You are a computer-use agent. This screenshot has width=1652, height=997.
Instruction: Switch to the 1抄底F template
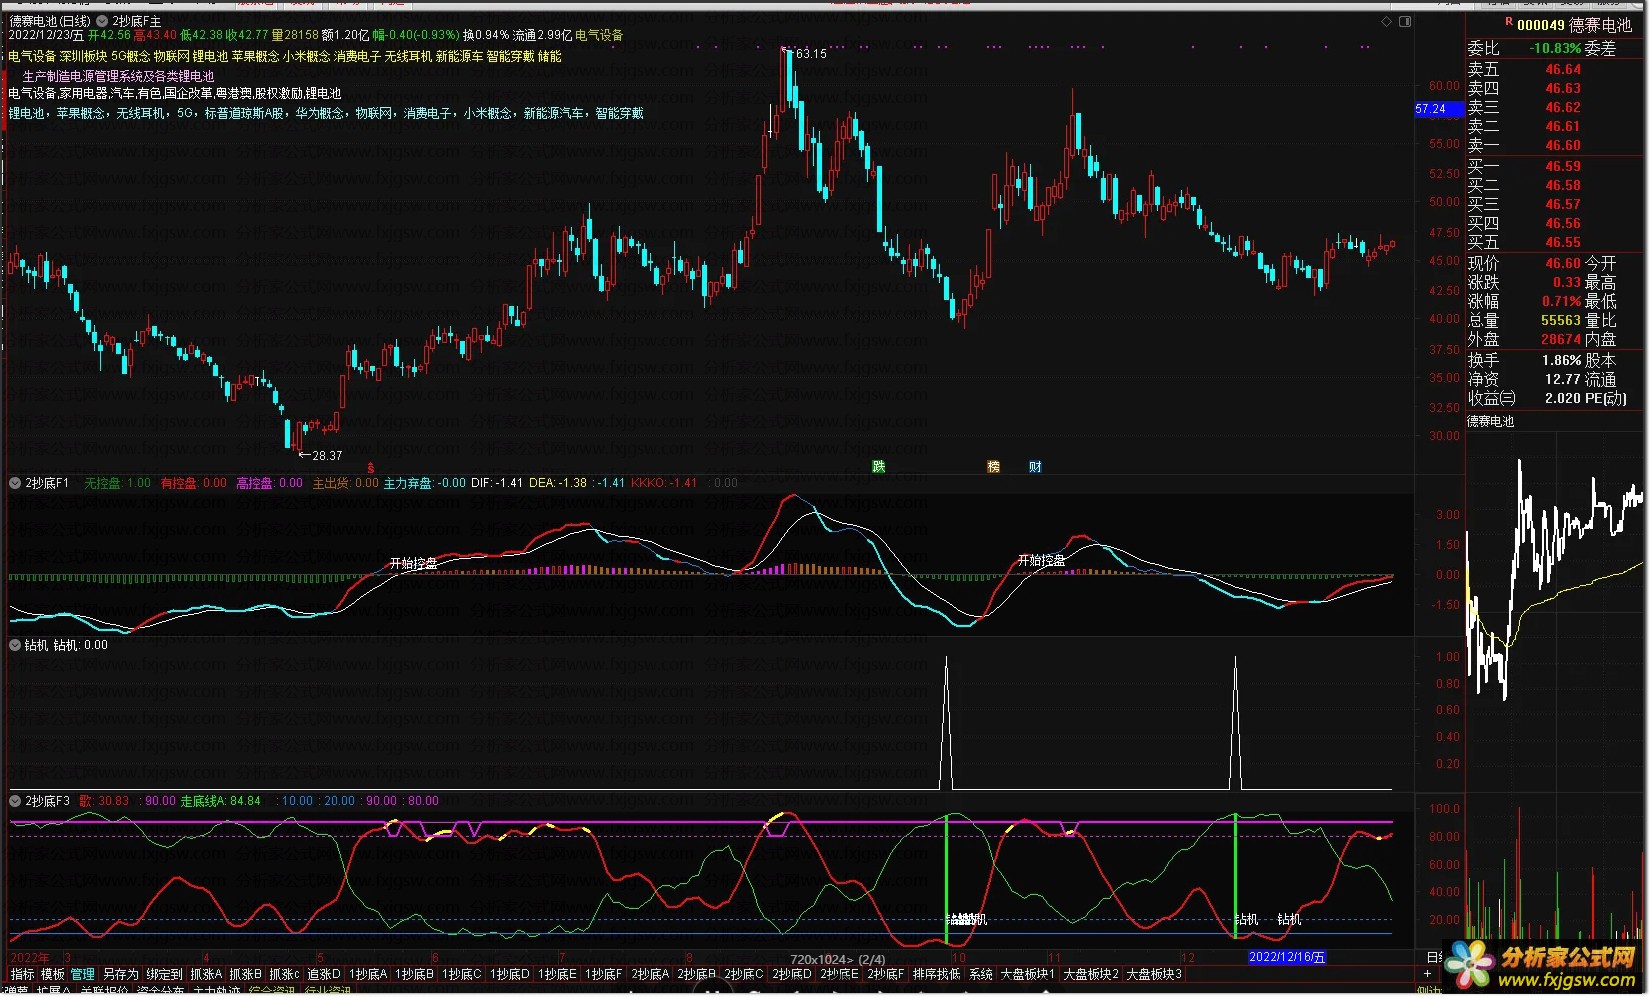604,975
